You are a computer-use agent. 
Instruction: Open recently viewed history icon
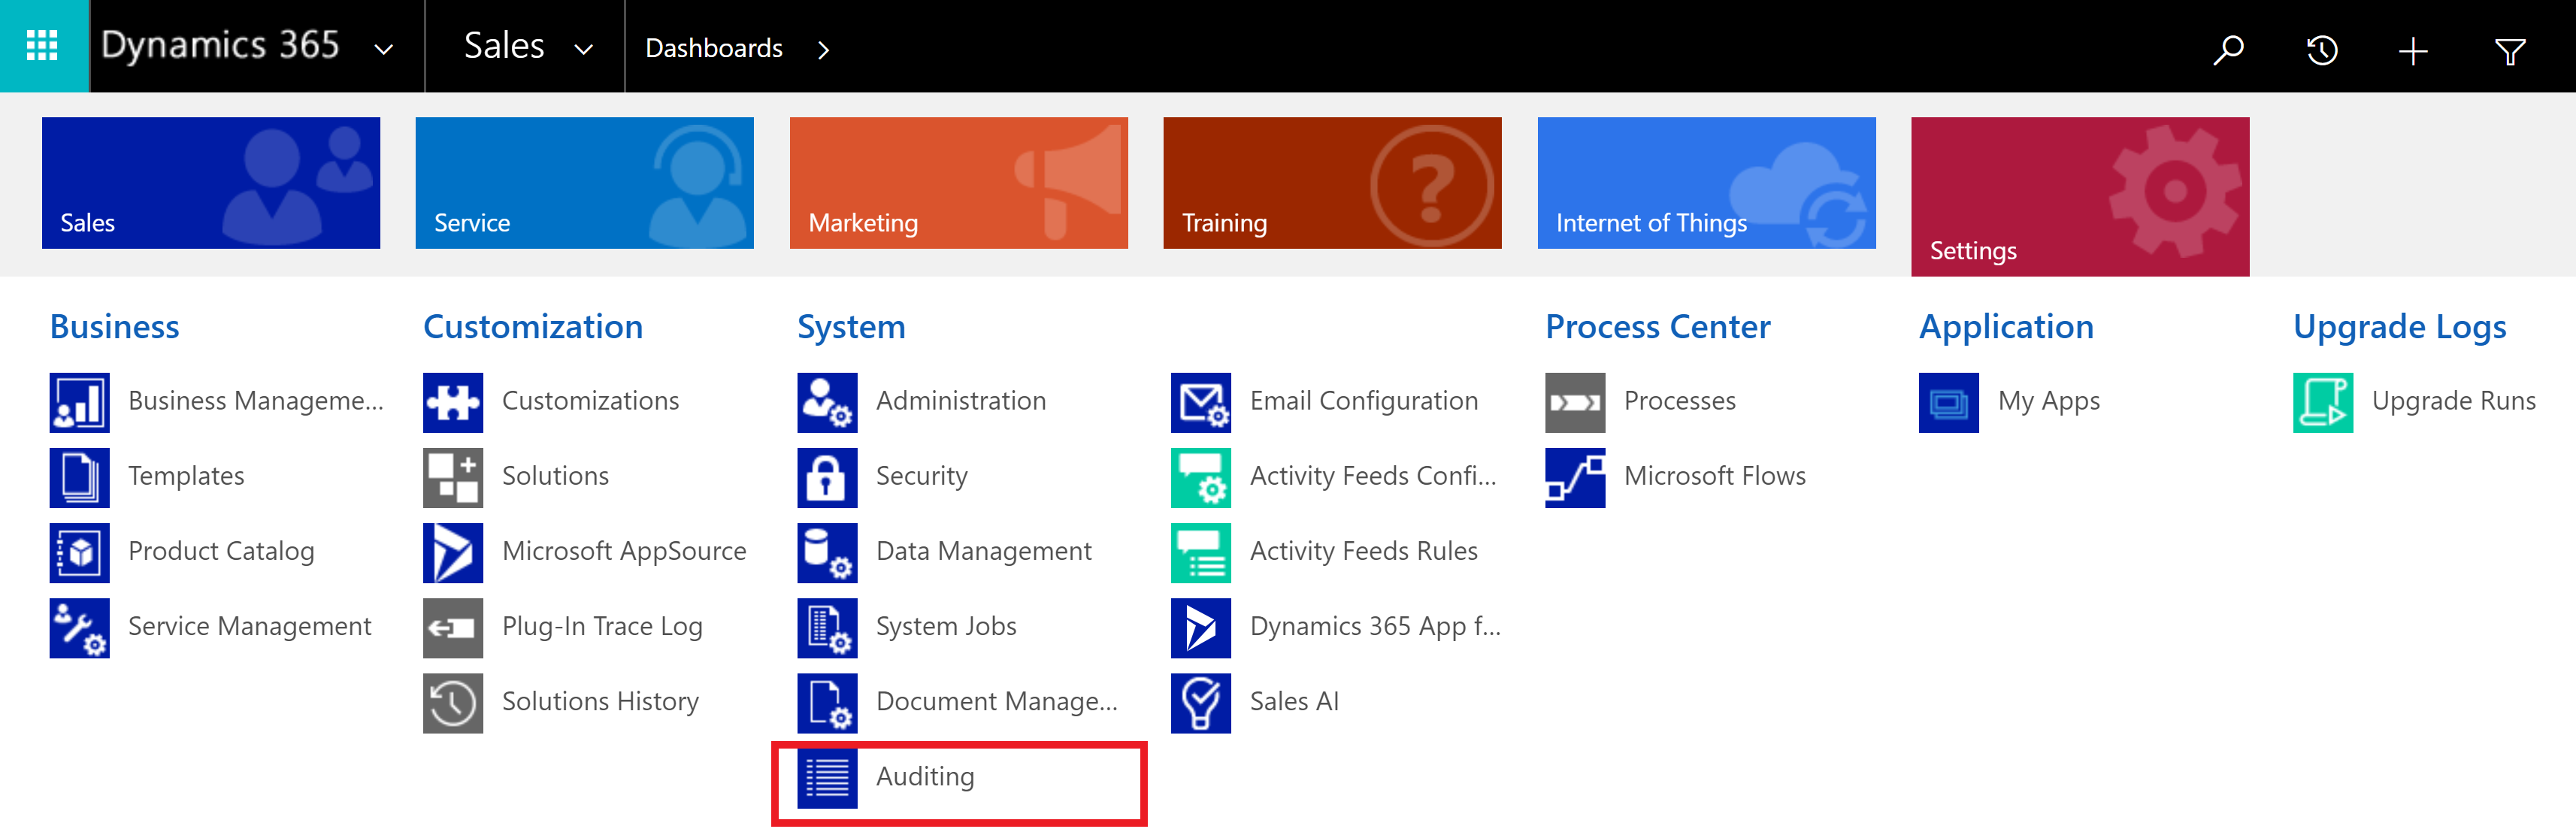[x=2321, y=49]
